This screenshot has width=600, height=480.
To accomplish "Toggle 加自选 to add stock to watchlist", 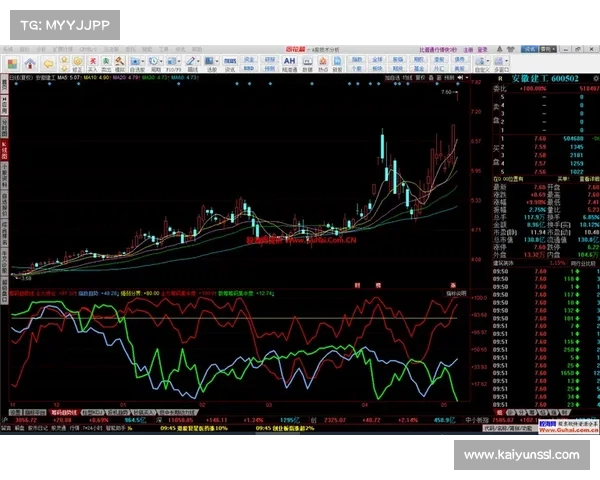I will click(x=391, y=76).
